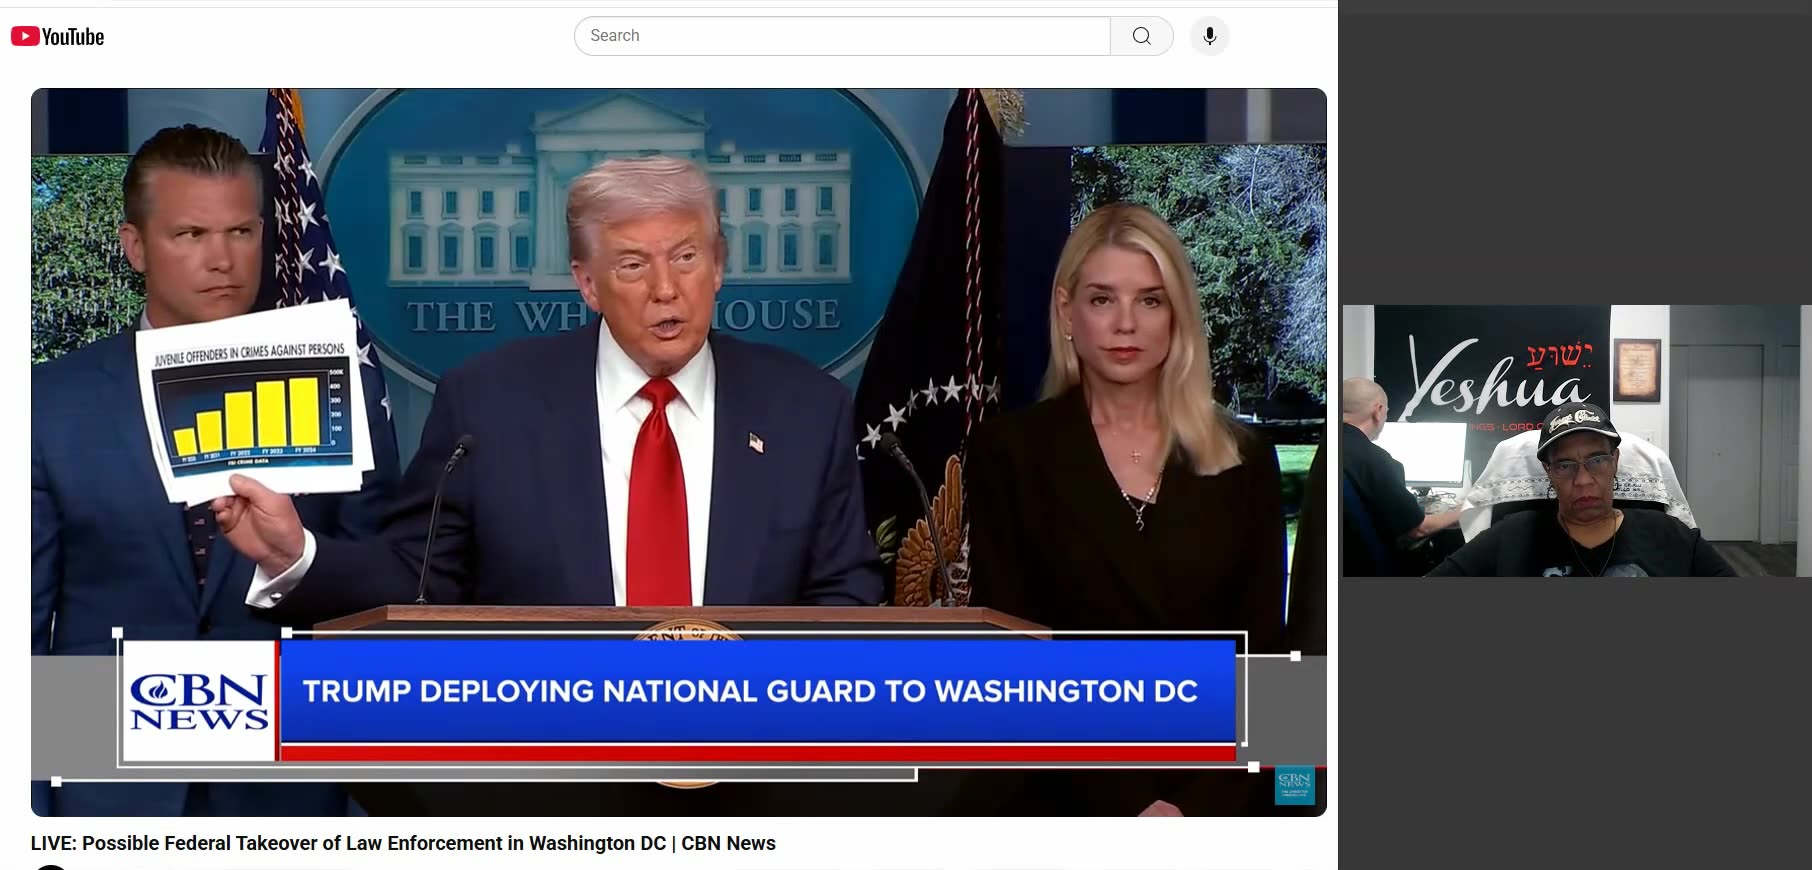Click the YouTube logo
Viewport: 1812px width, 870px height.
(x=57, y=36)
